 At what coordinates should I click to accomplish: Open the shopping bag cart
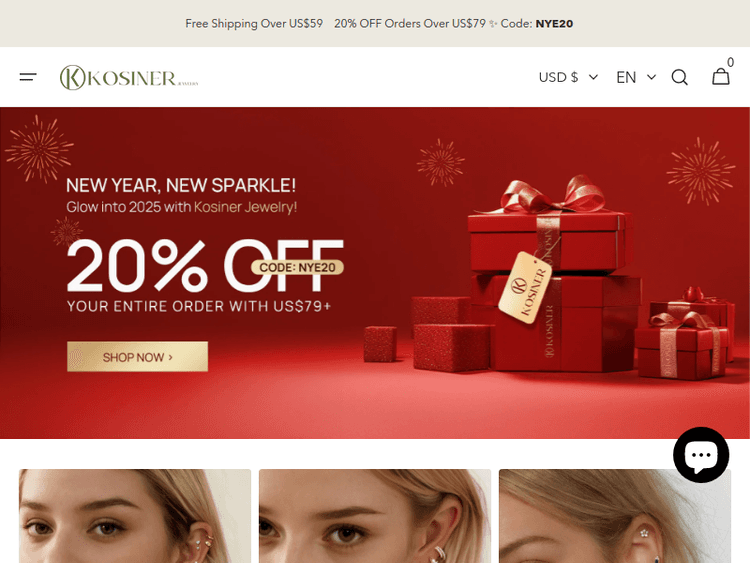[x=720, y=77]
